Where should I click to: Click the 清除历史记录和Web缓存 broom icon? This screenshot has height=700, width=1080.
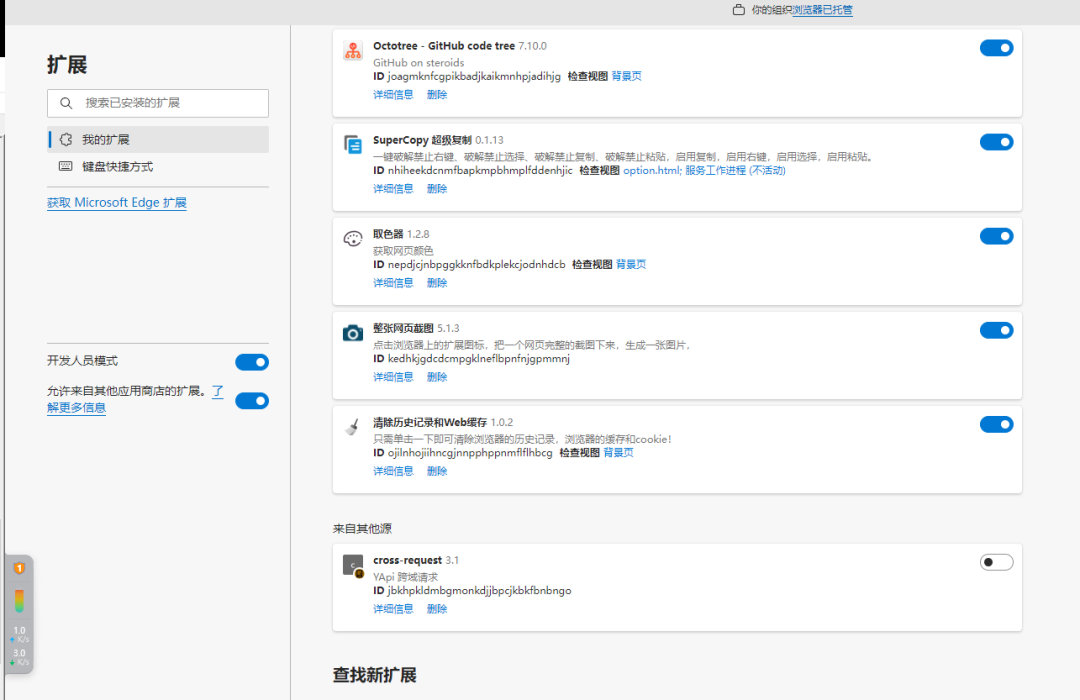[353, 427]
